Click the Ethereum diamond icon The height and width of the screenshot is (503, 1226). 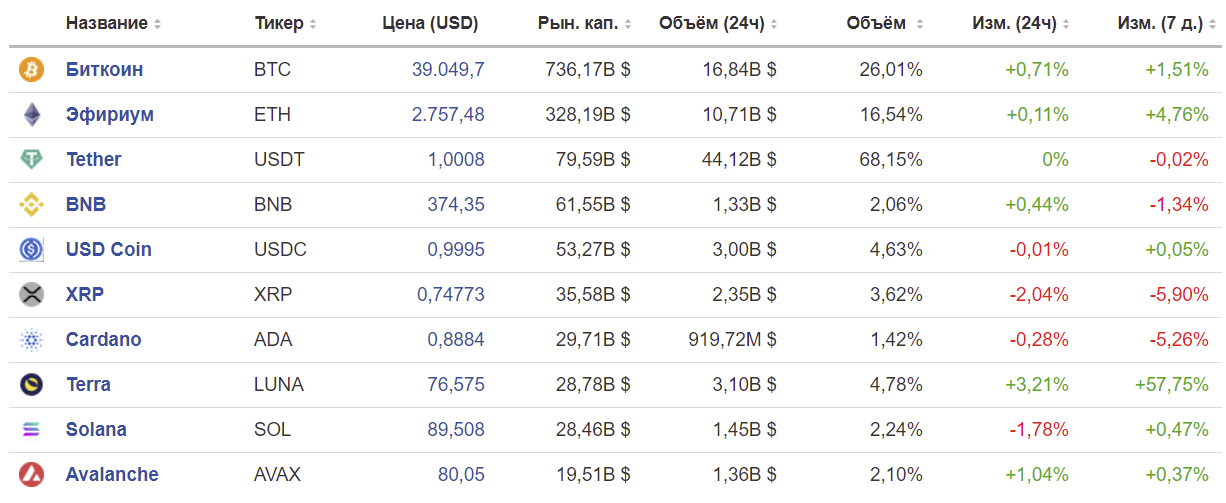(32, 115)
